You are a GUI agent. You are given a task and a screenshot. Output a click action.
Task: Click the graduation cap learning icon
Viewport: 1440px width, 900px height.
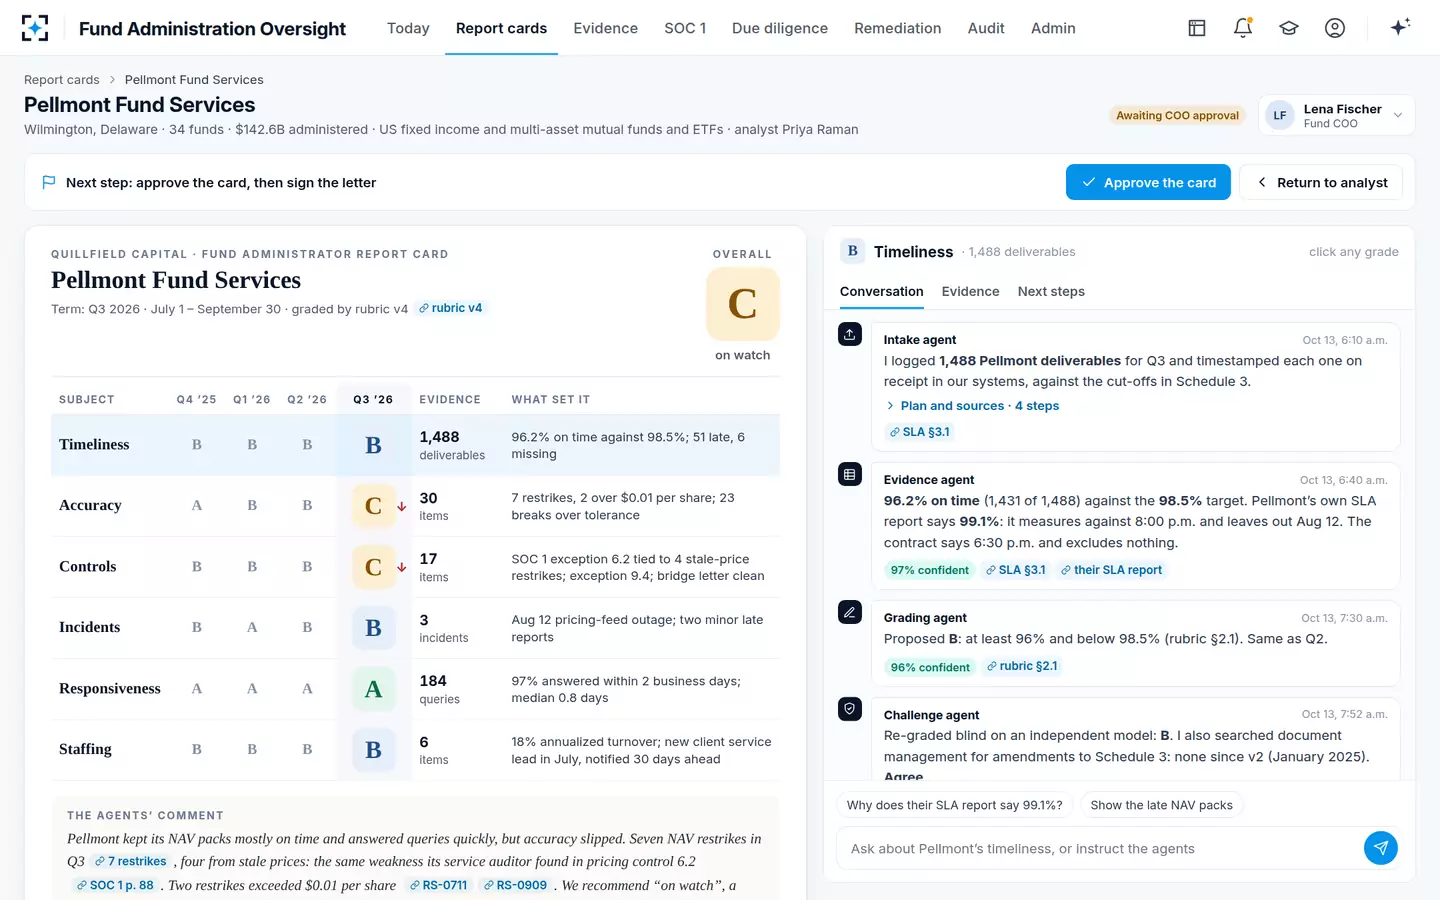[1289, 28]
